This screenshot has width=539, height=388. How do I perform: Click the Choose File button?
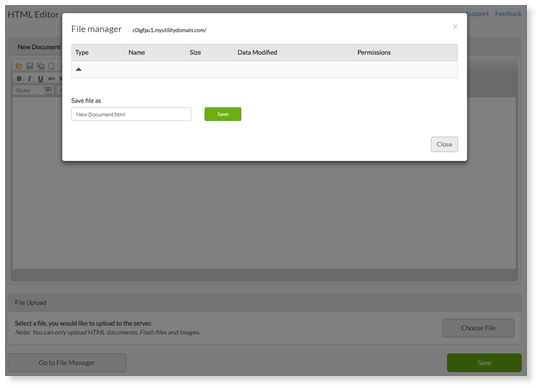pos(478,328)
